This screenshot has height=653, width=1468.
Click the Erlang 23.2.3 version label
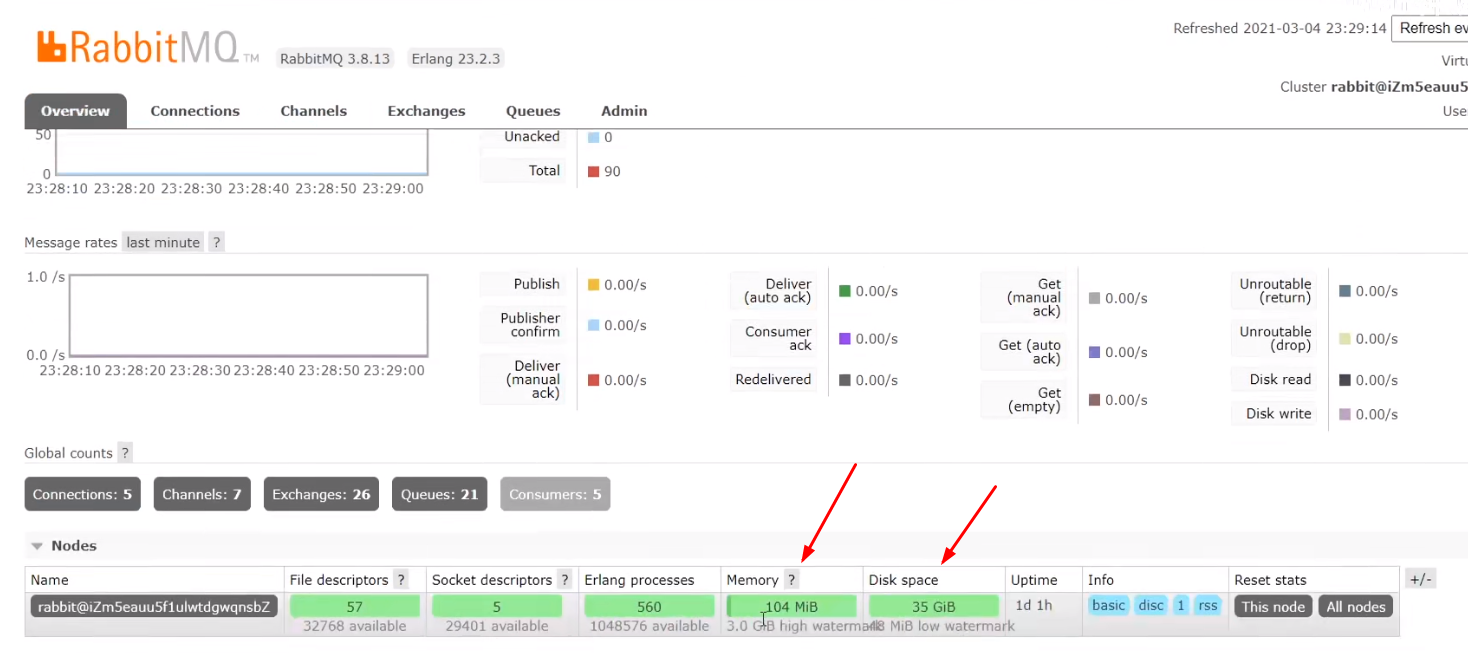(455, 58)
